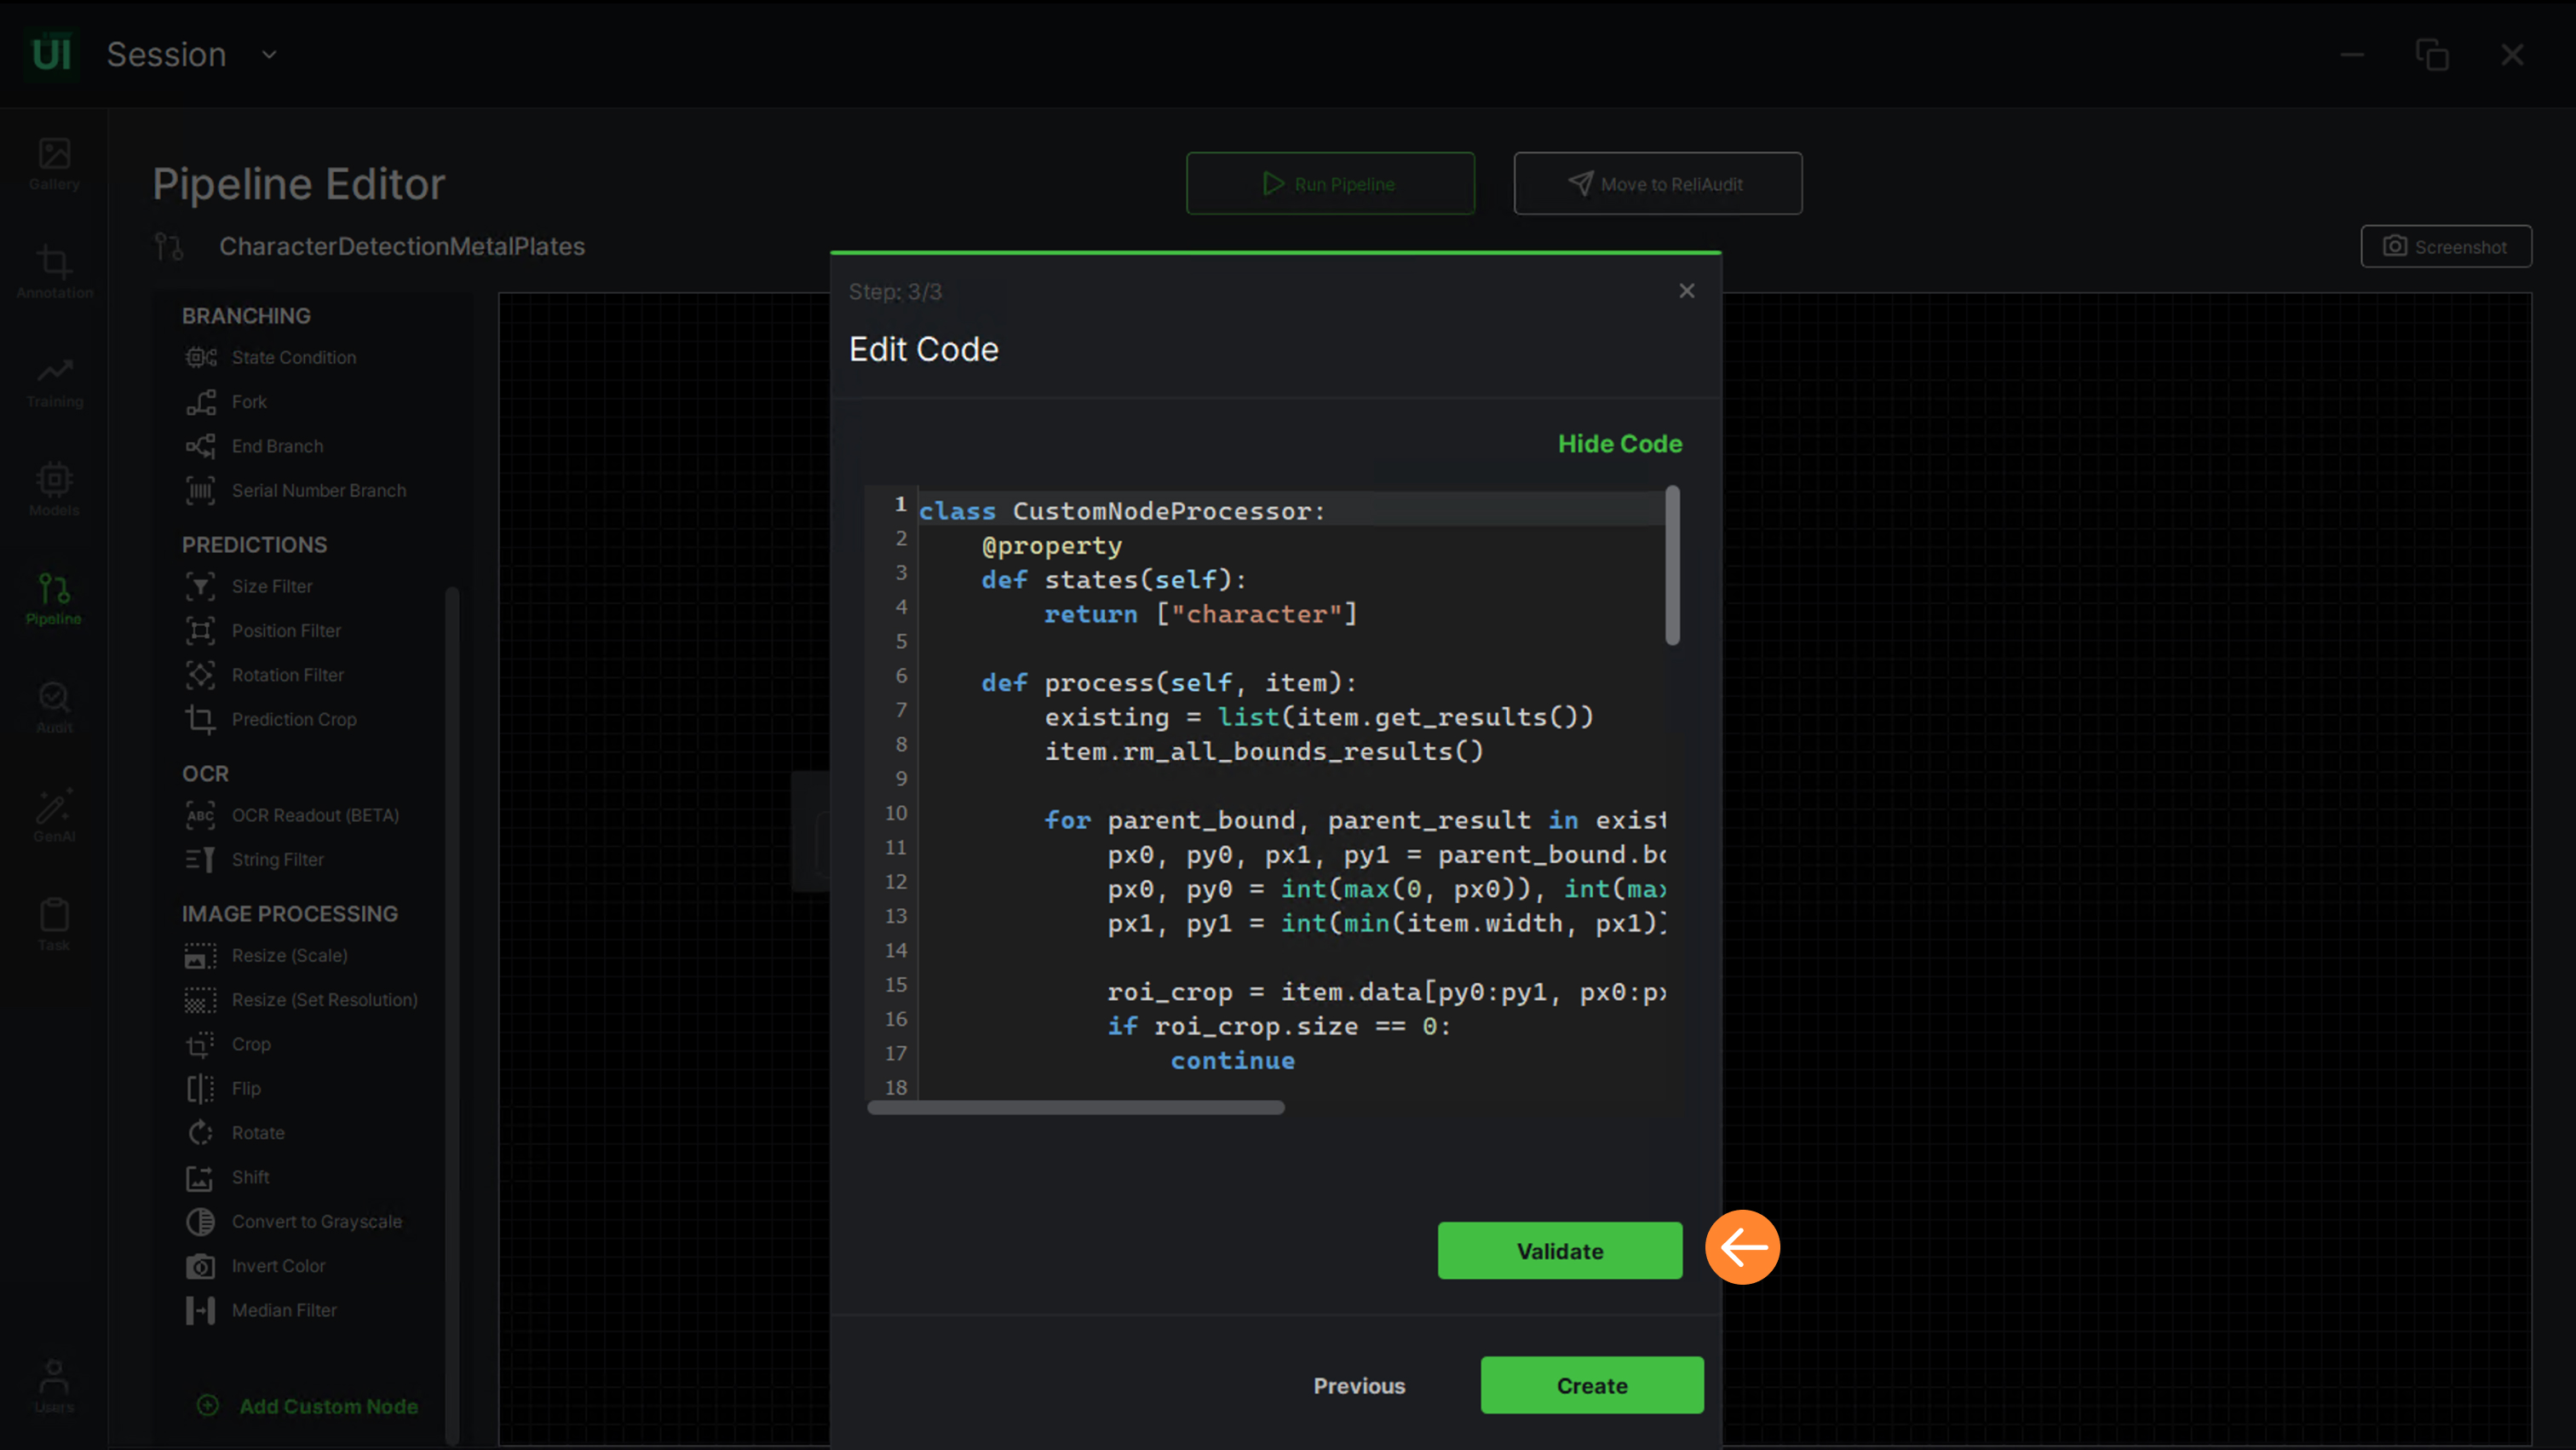Click the 'item.rm_all_bounds_results()' code line
2576x1450 pixels.
click(1264, 751)
